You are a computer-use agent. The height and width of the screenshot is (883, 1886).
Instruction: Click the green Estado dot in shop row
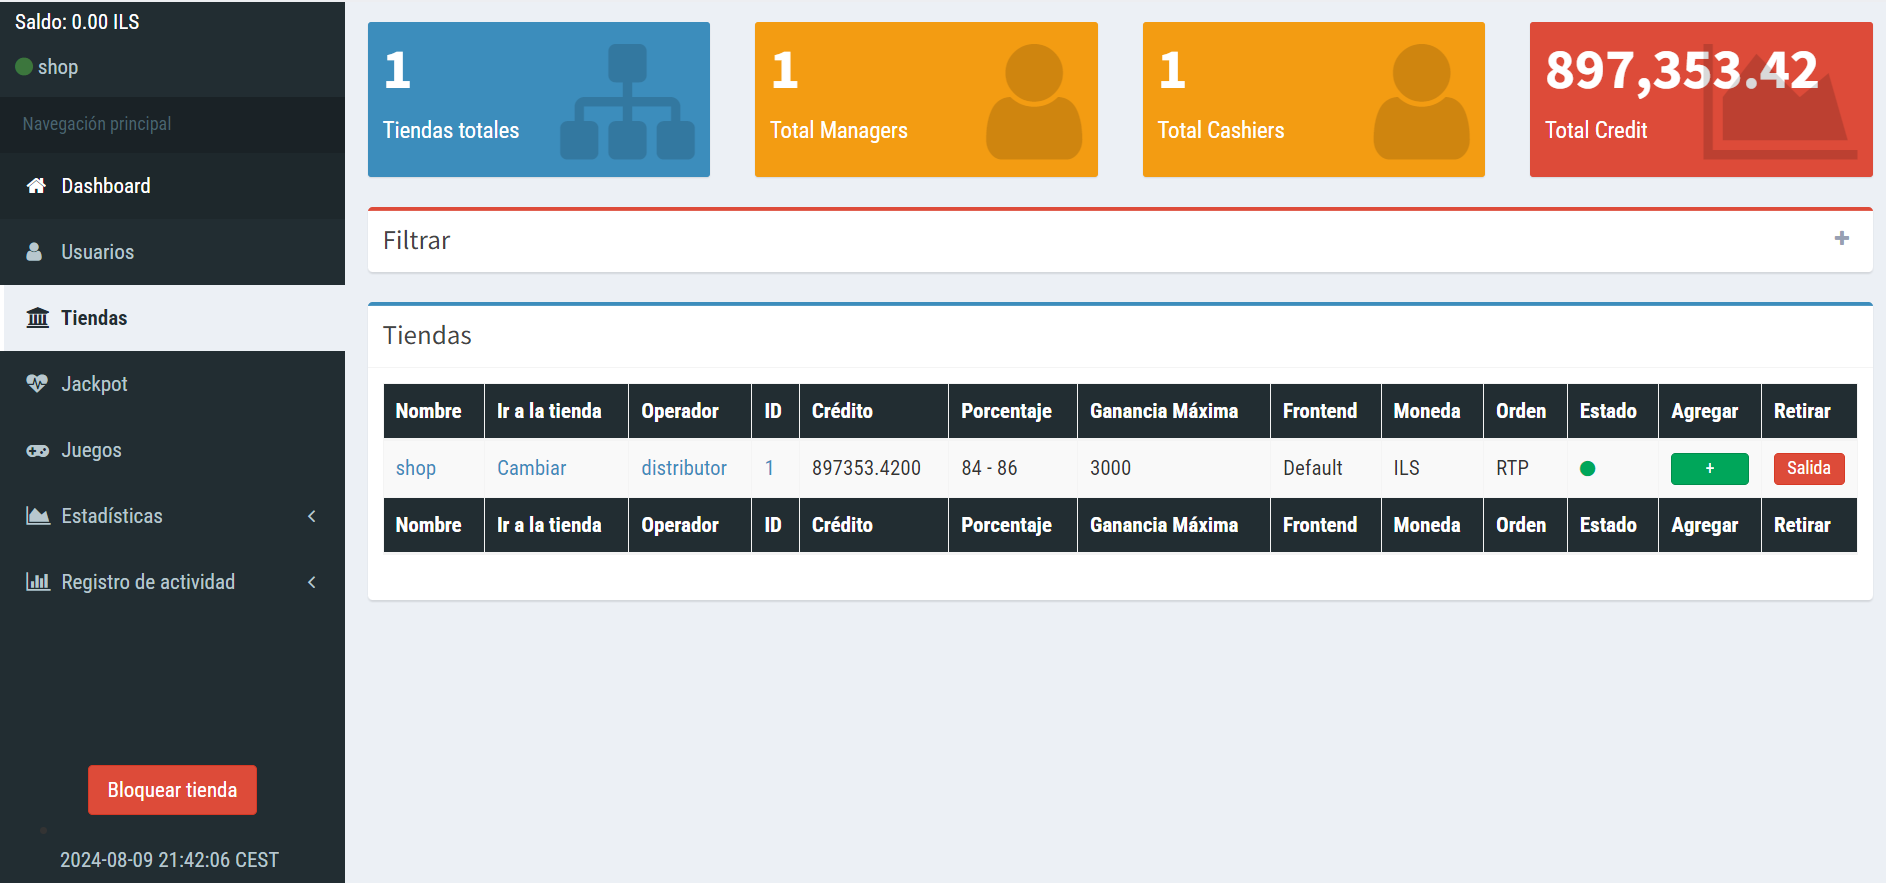coord(1587,468)
